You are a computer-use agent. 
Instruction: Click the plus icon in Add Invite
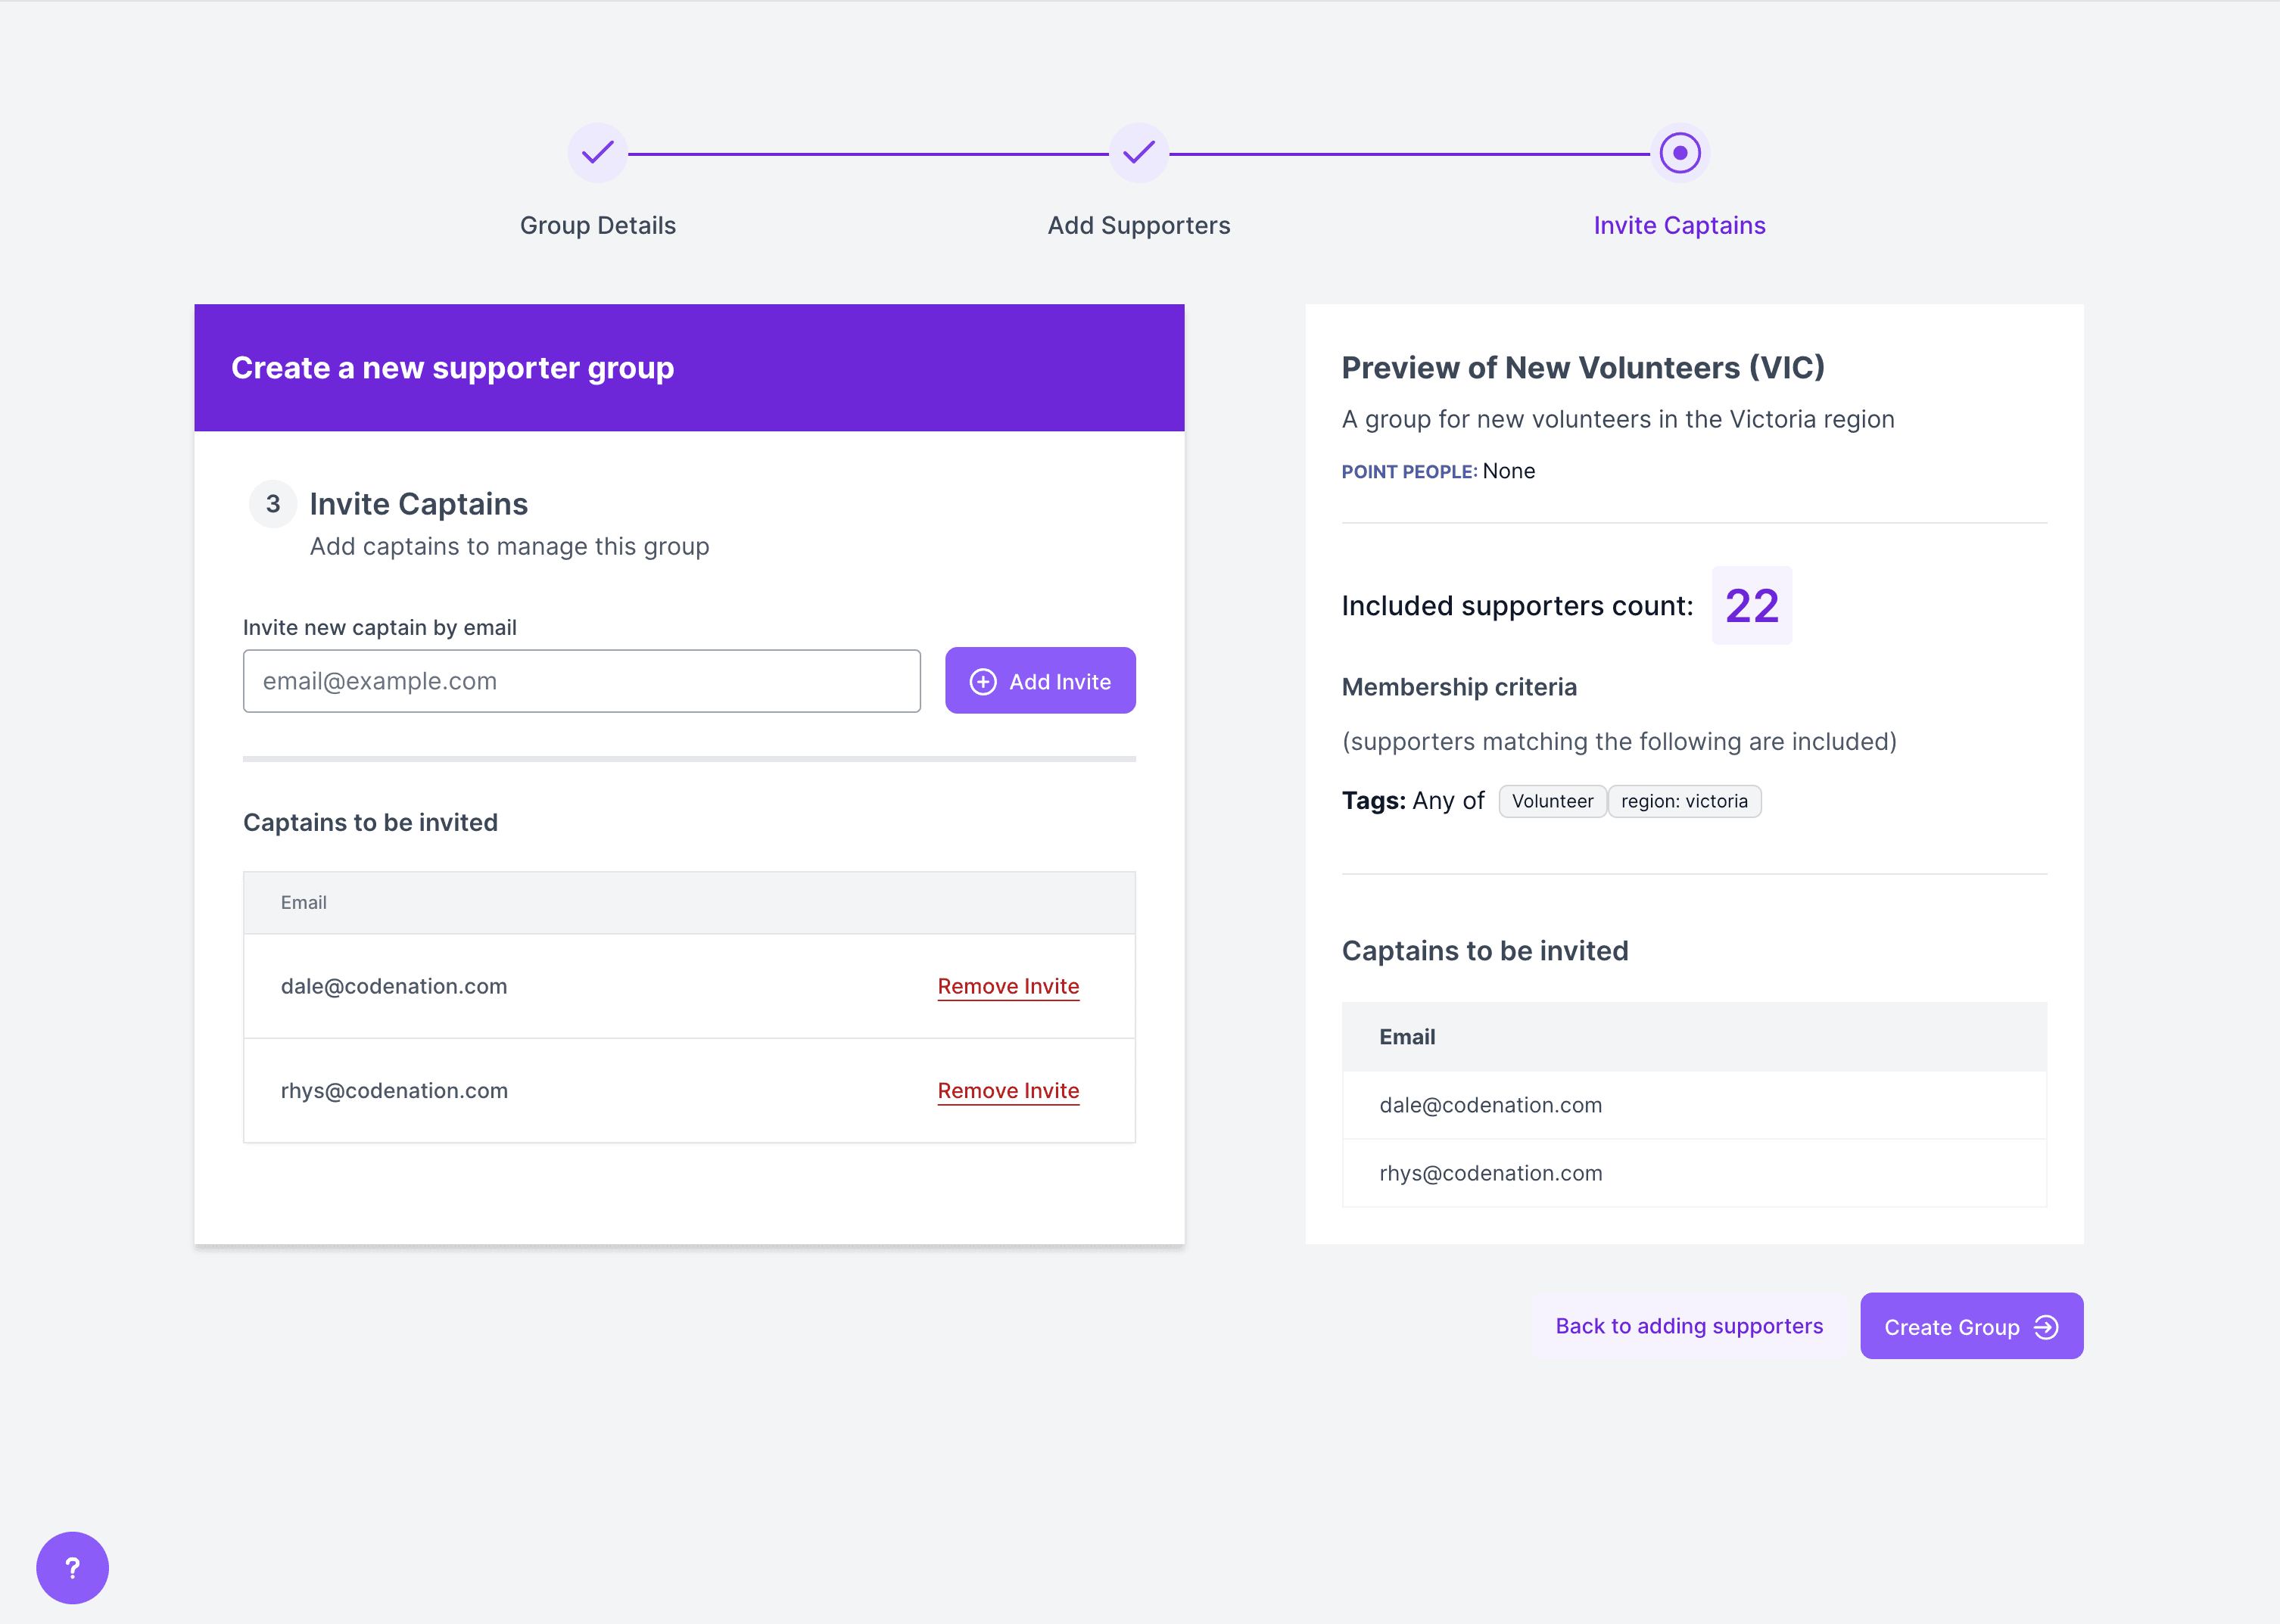pyautogui.click(x=983, y=682)
